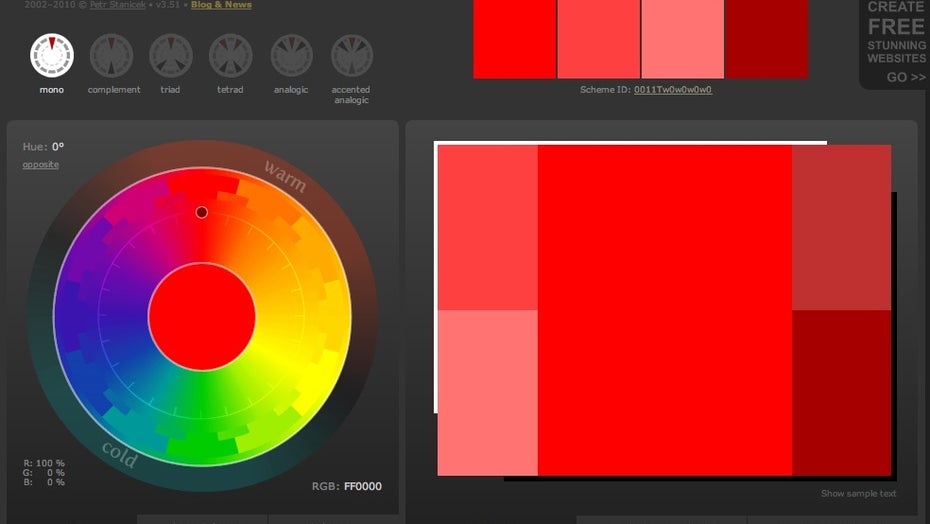Click the RGB value FF0000
This screenshot has height=524, width=930.
[x=362, y=487]
